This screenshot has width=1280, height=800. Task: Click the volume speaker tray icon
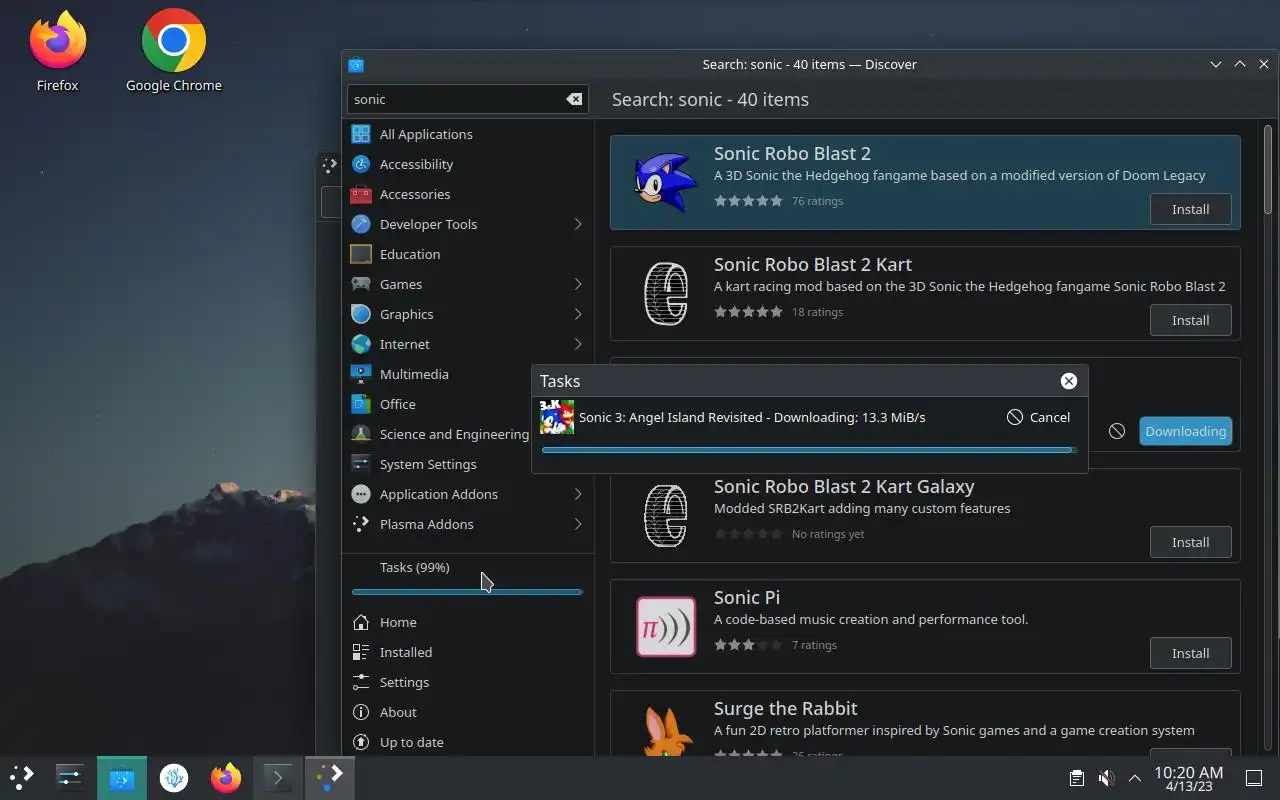pyautogui.click(x=1106, y=778)
